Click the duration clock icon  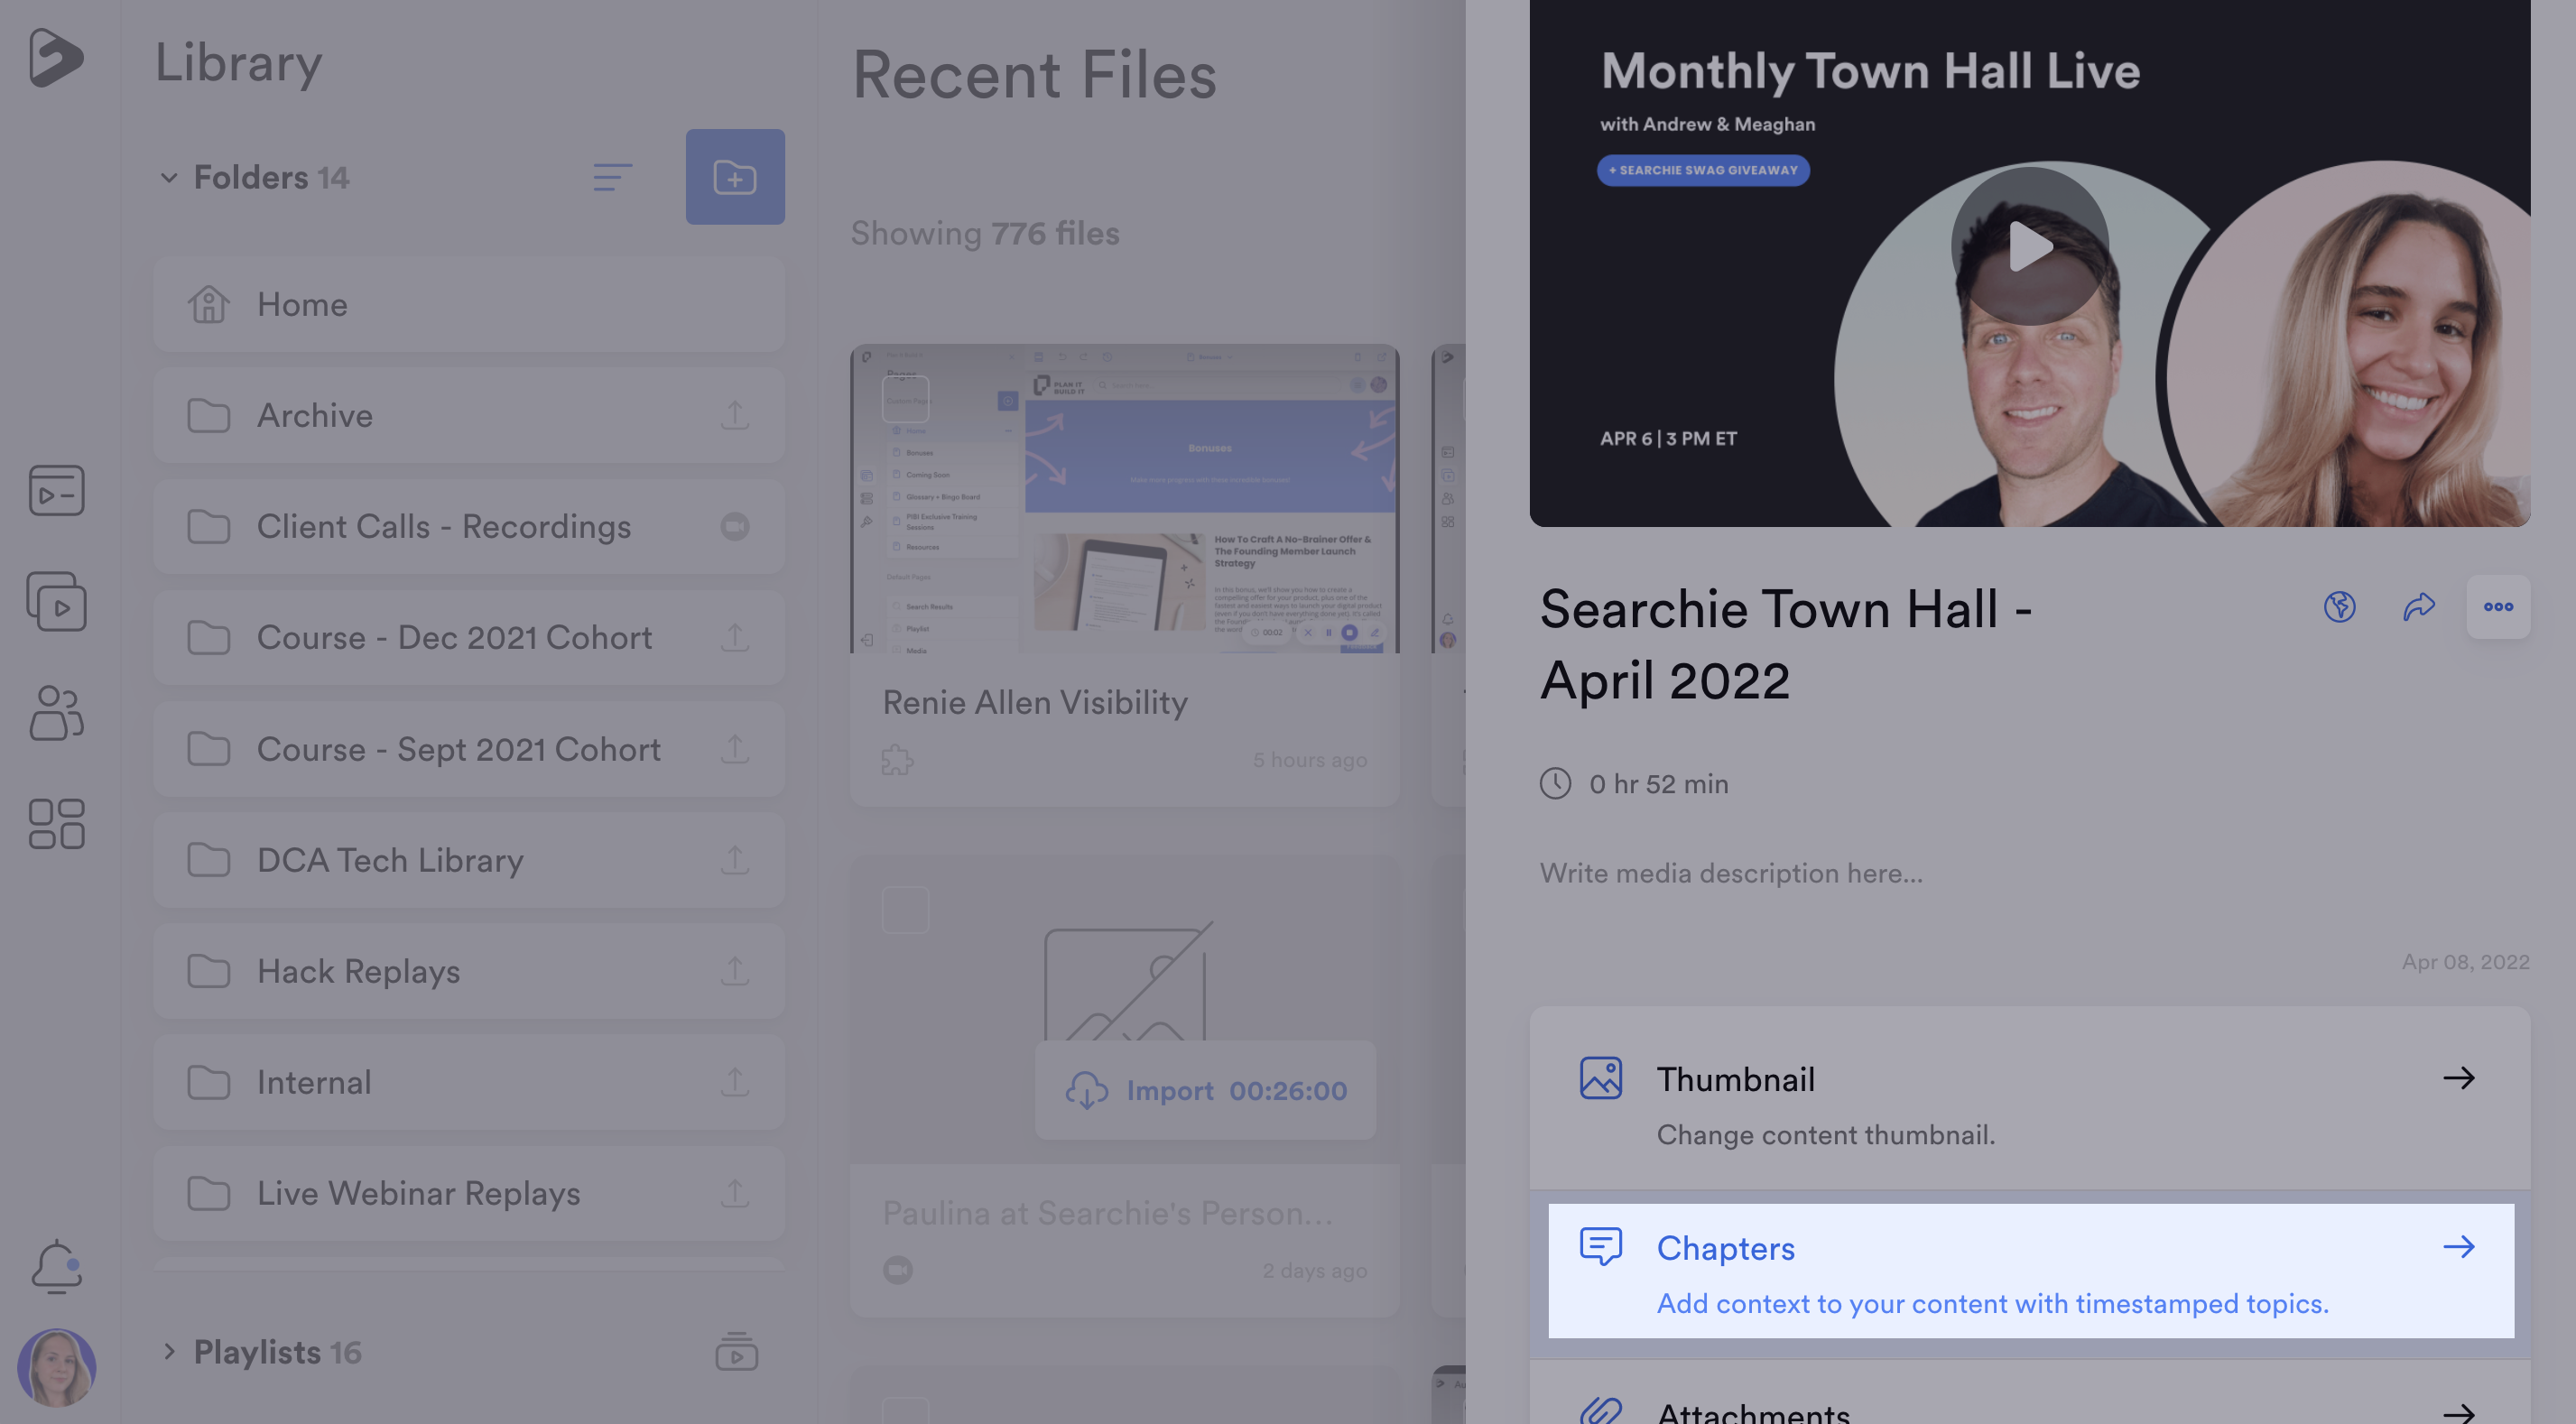(1555, 783)
